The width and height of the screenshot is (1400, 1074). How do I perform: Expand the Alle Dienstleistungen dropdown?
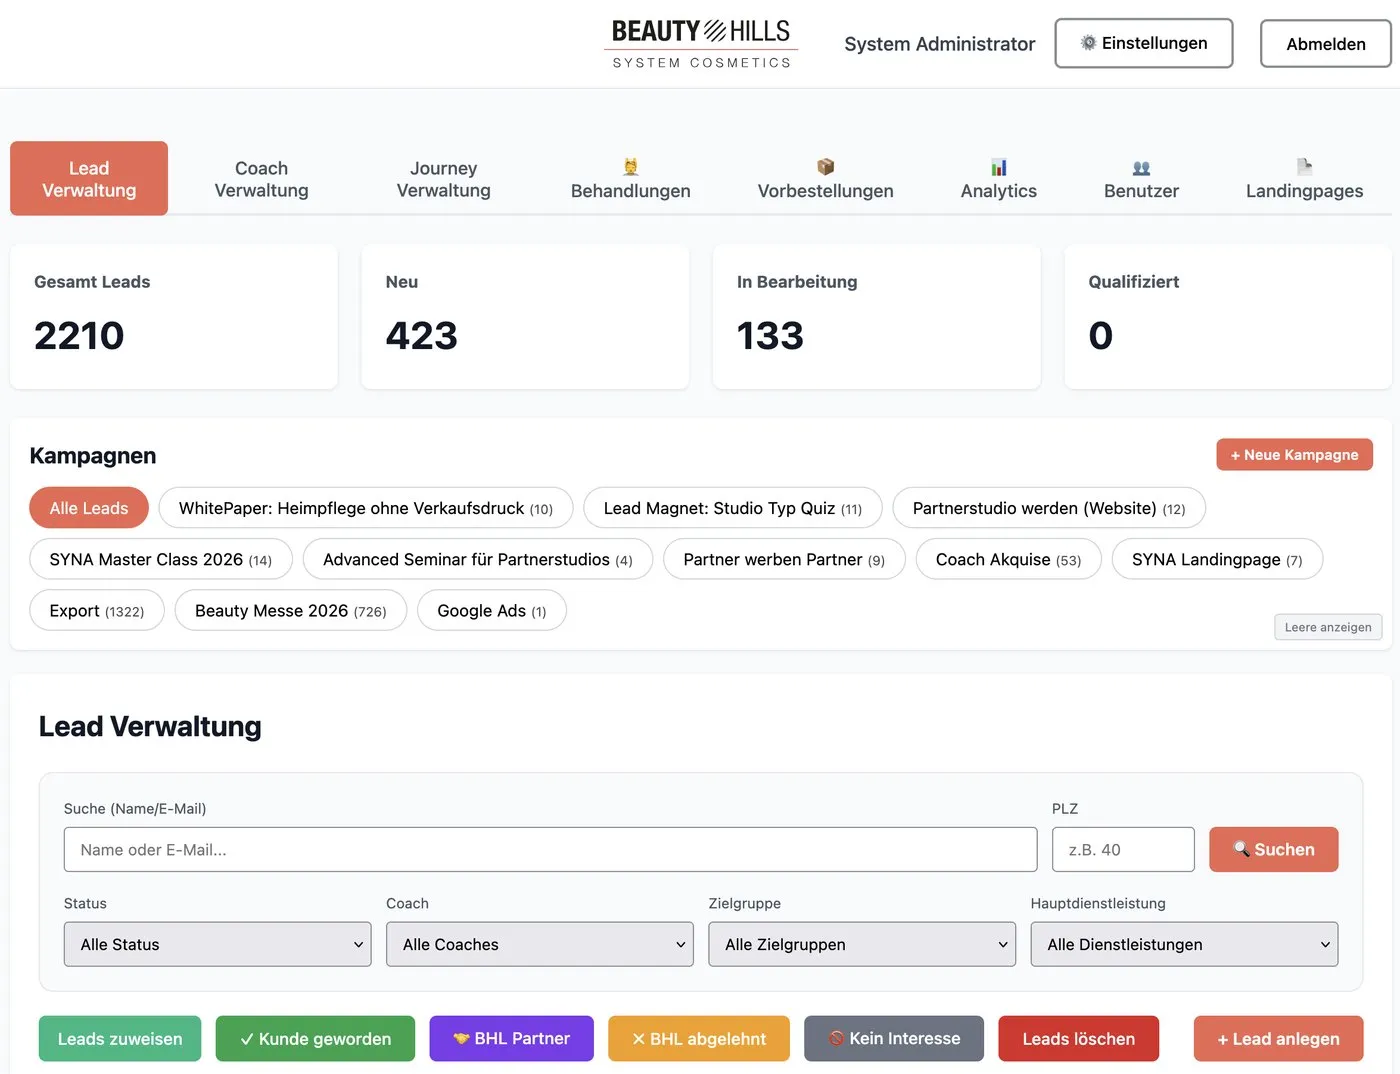point(1184,944)
